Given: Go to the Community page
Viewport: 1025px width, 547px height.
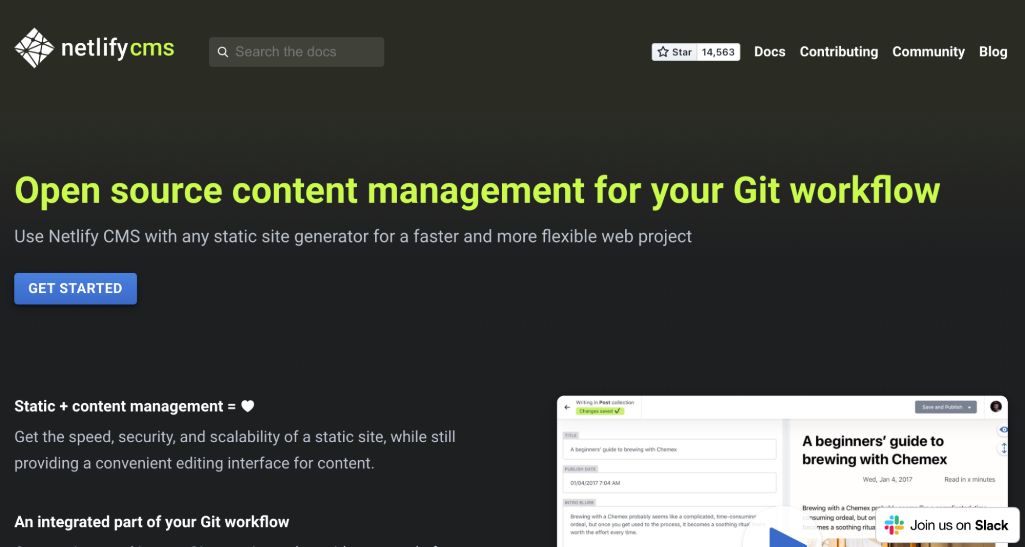Looking at the screenshot, I should click(x=928, y=52).
